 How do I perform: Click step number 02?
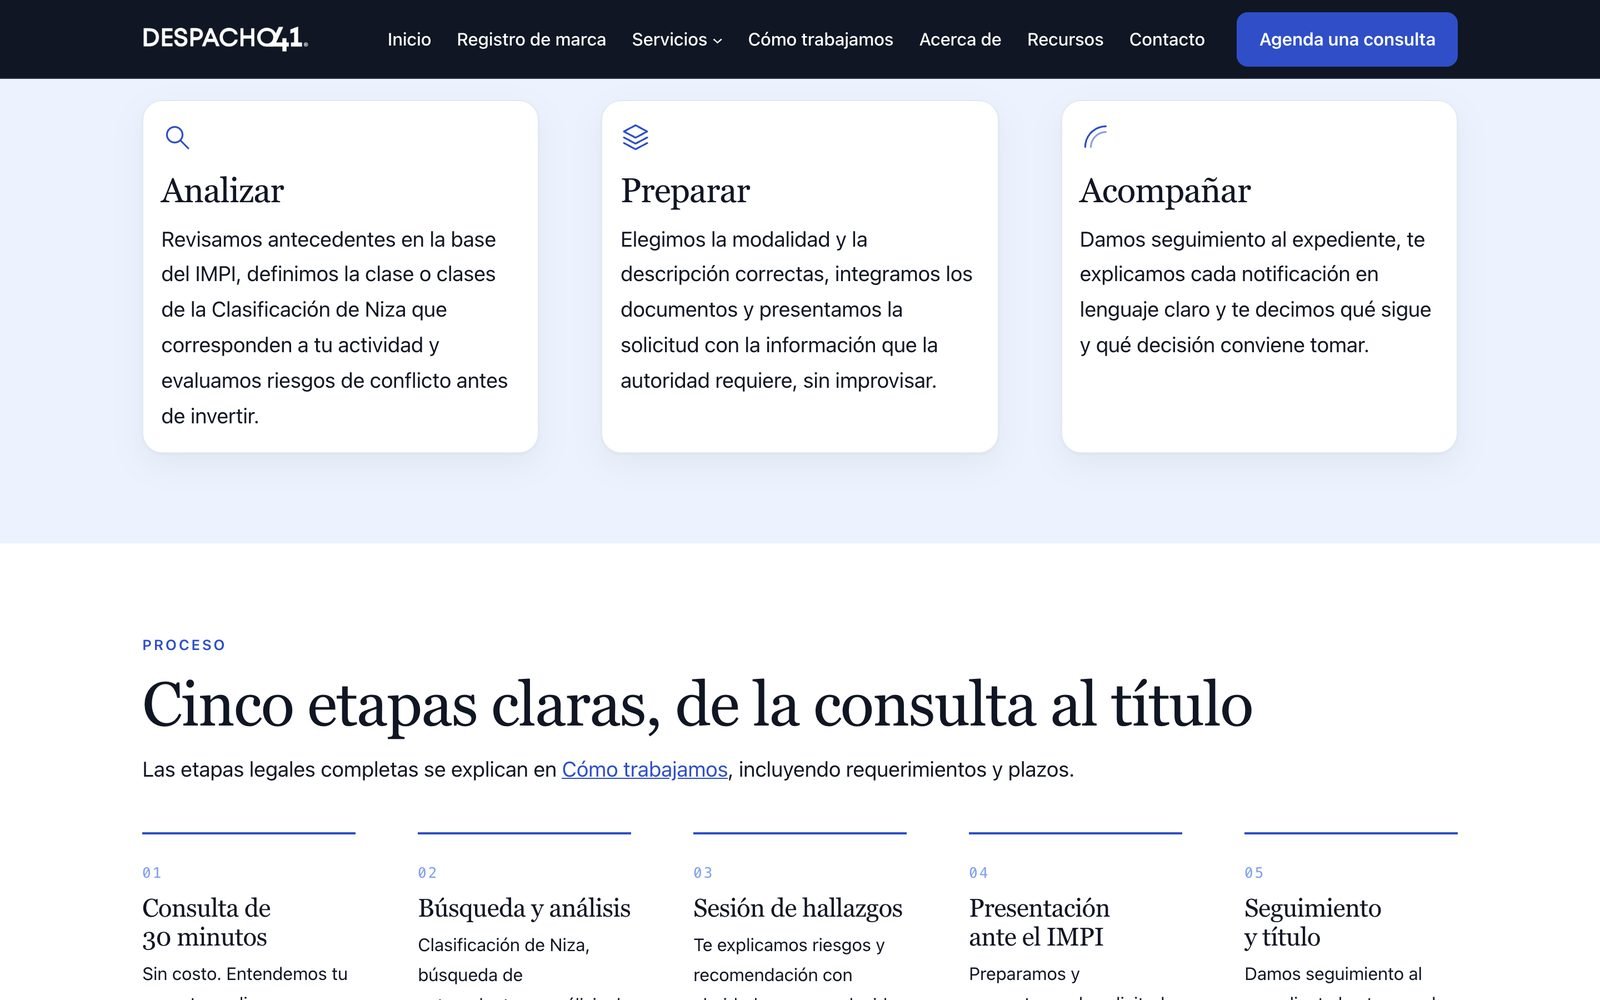click(x=428, y=873)
